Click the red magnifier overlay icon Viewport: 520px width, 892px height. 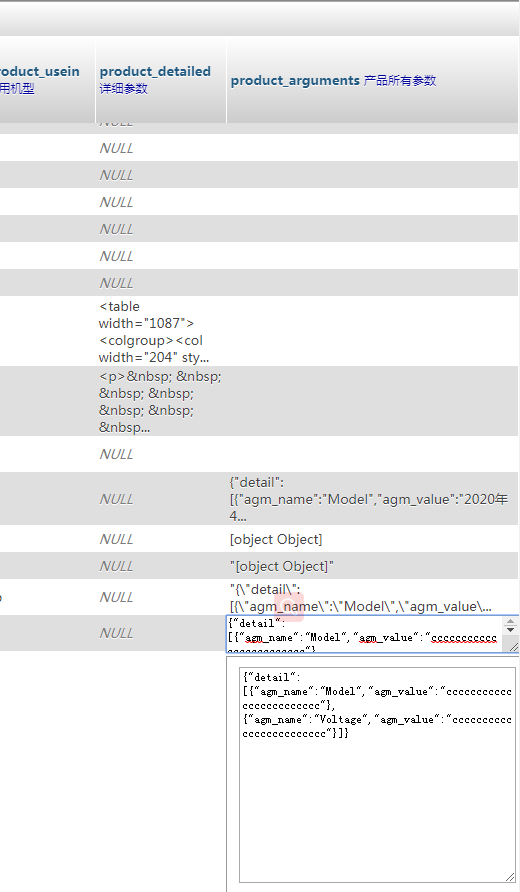pyautogui.click(x=289, y=607)
